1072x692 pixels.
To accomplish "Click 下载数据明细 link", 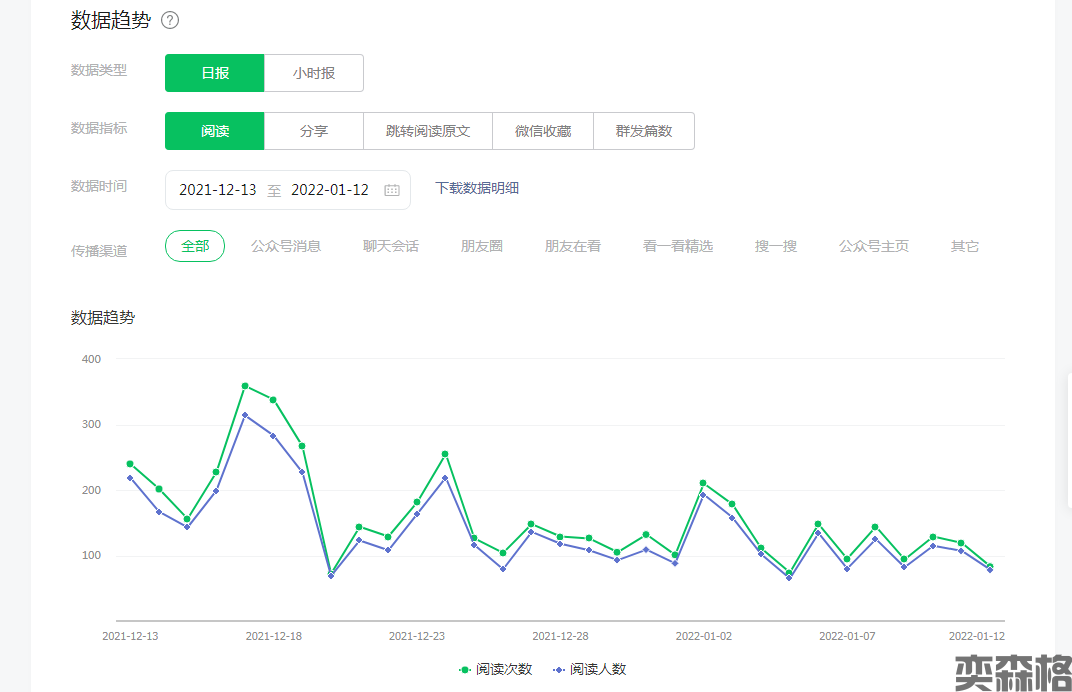I will point(477,188).
